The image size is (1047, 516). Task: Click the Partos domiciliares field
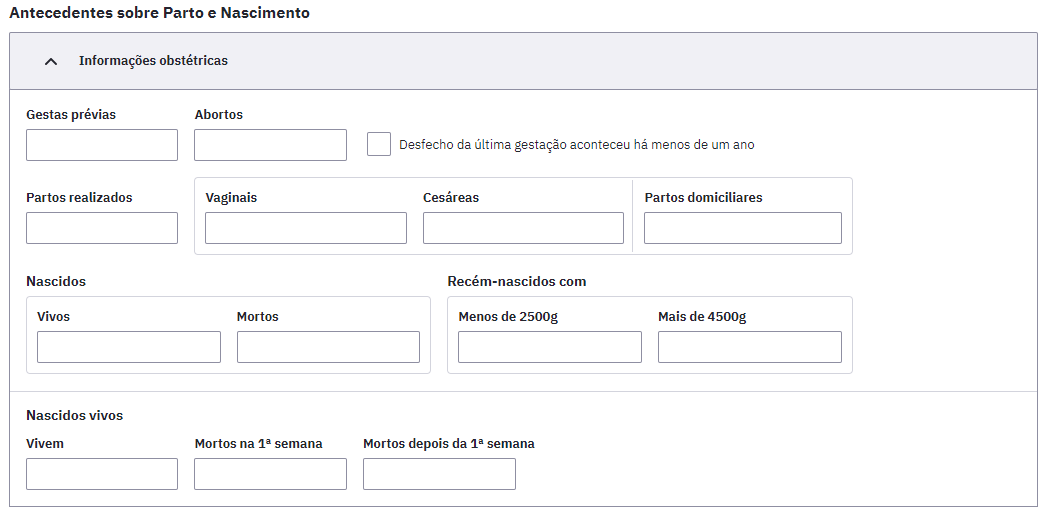click(x=743, y=228)
